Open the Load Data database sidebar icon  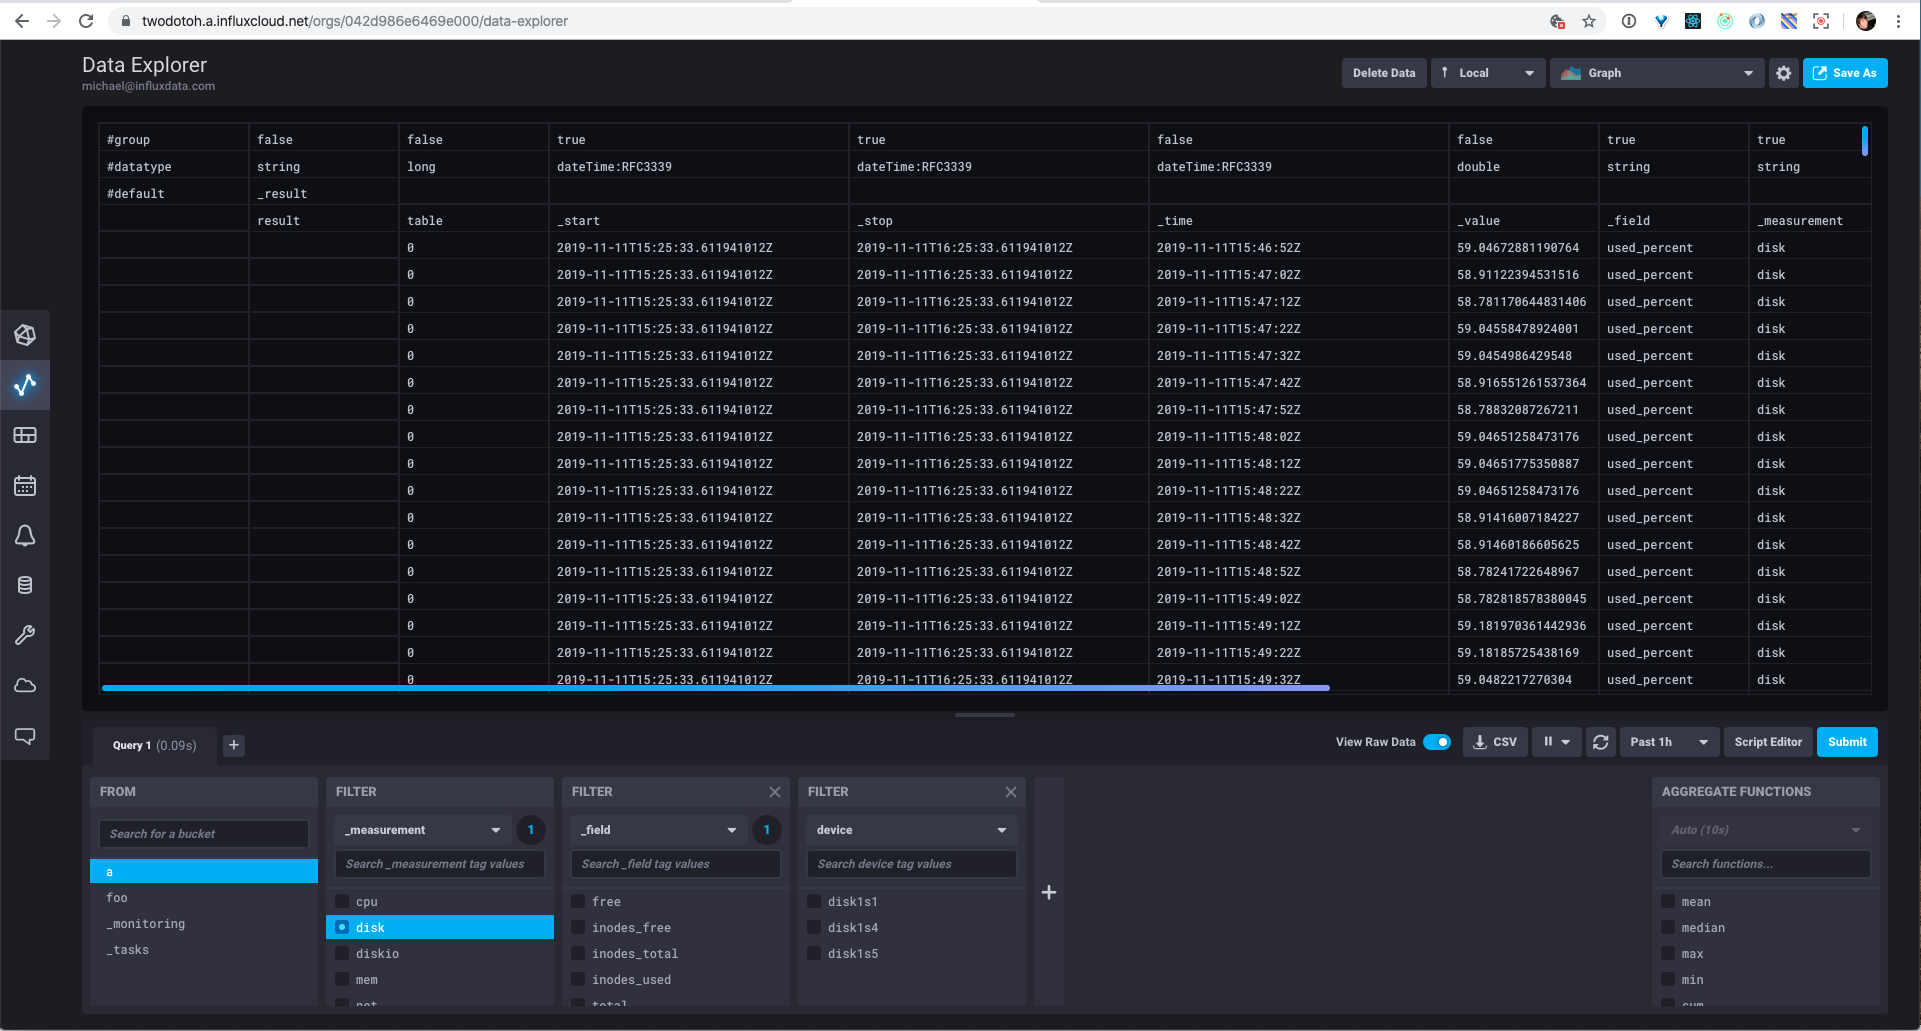pos(25,585)
